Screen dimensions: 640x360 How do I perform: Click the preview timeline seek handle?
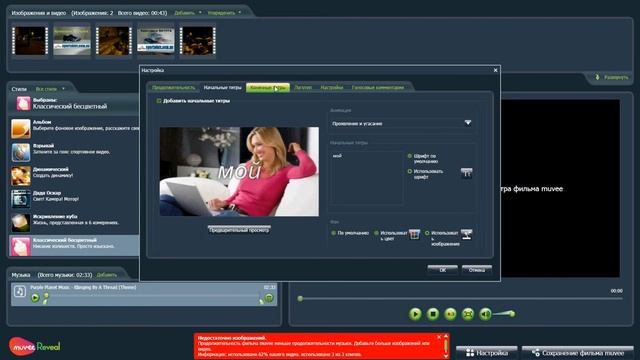(x=300, y=299)
